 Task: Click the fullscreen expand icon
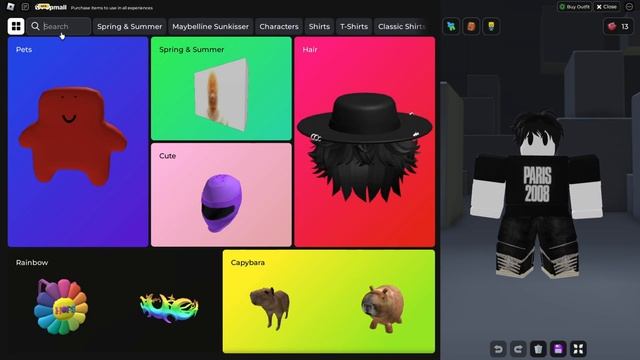tap(578, 349)
